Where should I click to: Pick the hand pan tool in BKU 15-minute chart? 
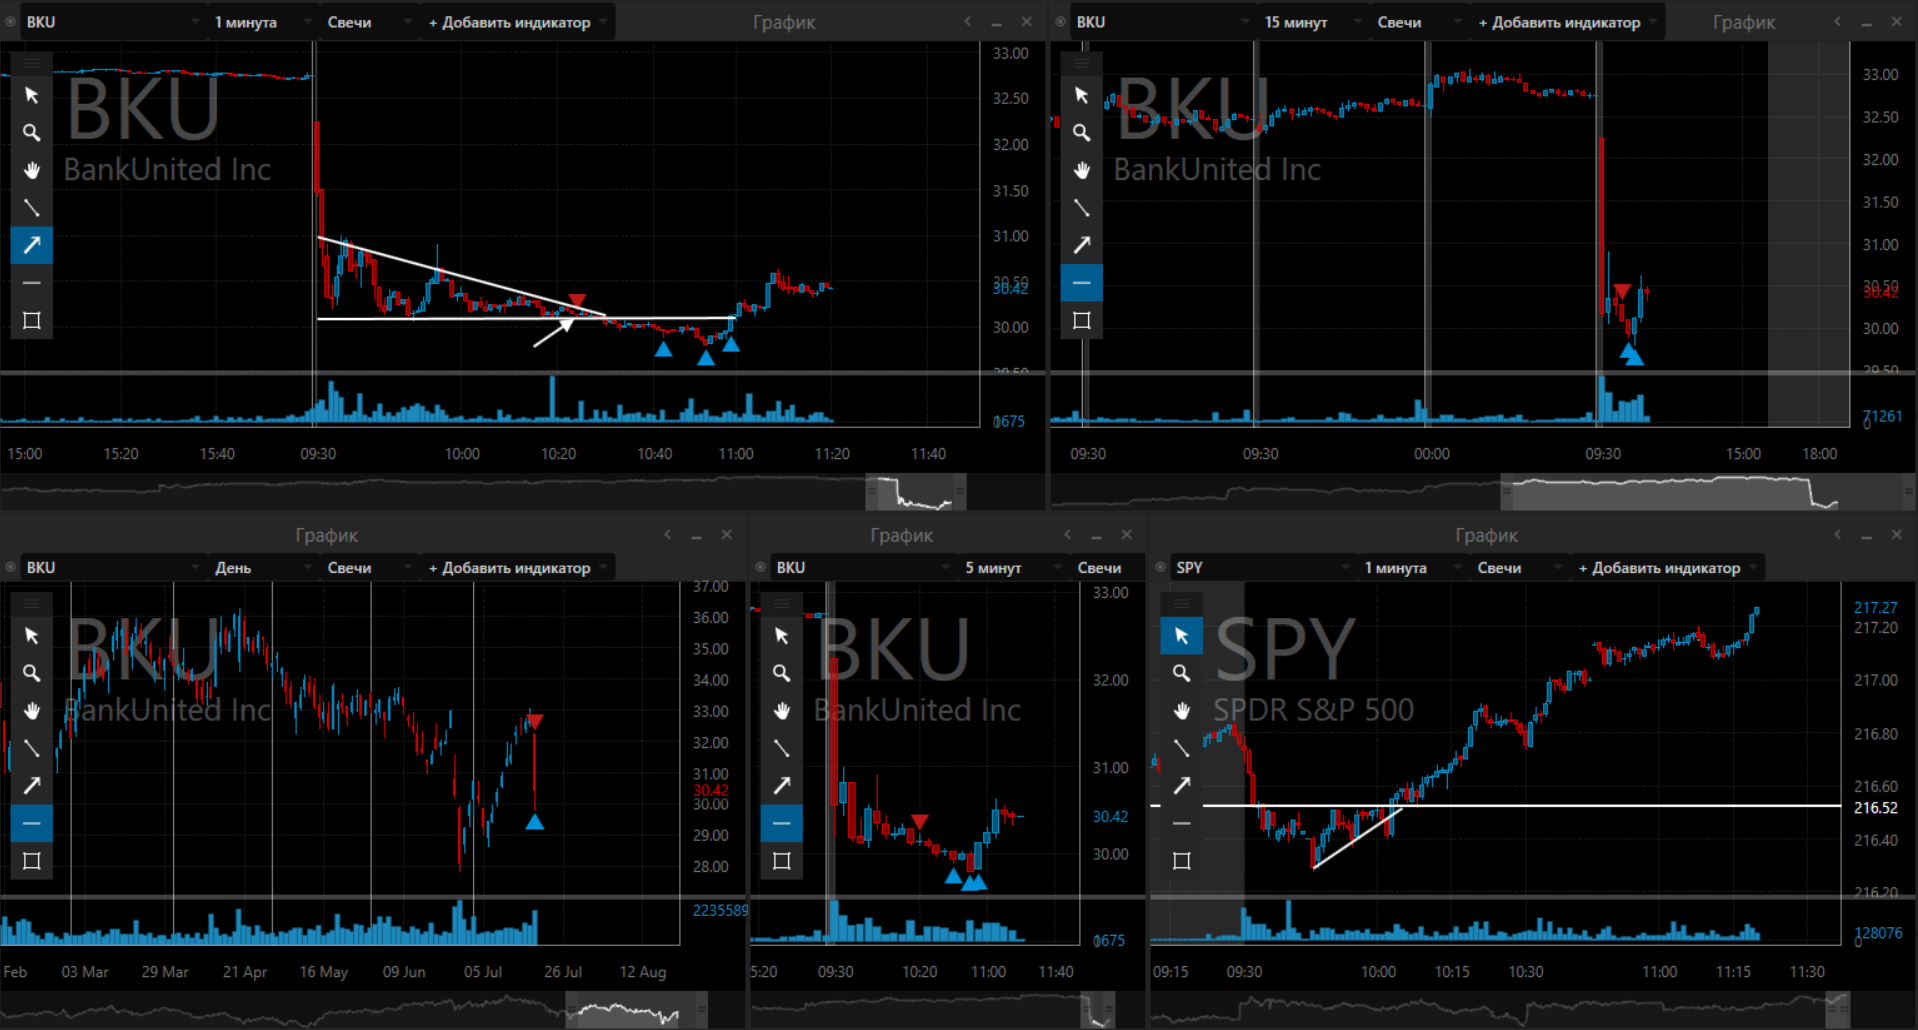click(x=1081, y=170)
